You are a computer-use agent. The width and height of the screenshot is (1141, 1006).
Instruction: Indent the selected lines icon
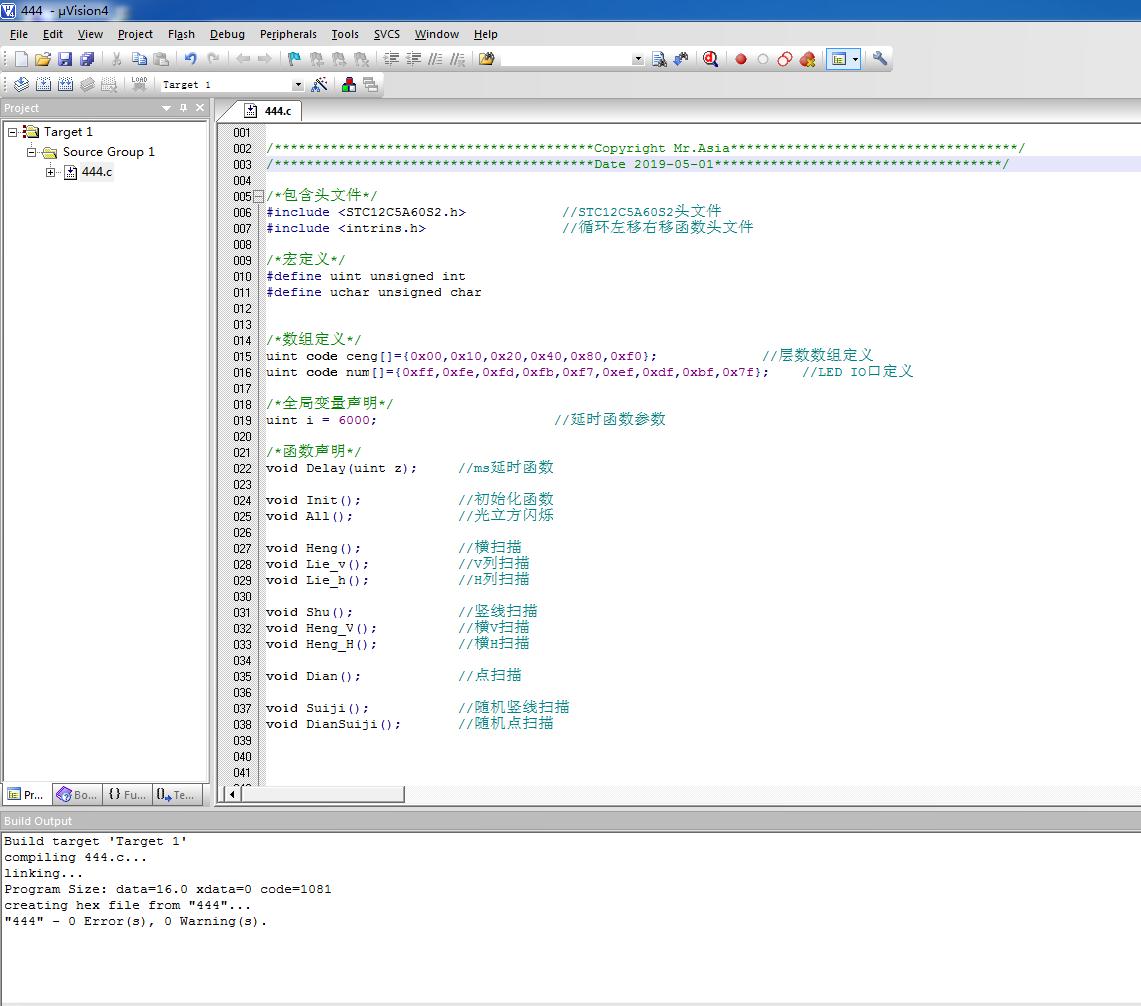(x=391, y=59)
